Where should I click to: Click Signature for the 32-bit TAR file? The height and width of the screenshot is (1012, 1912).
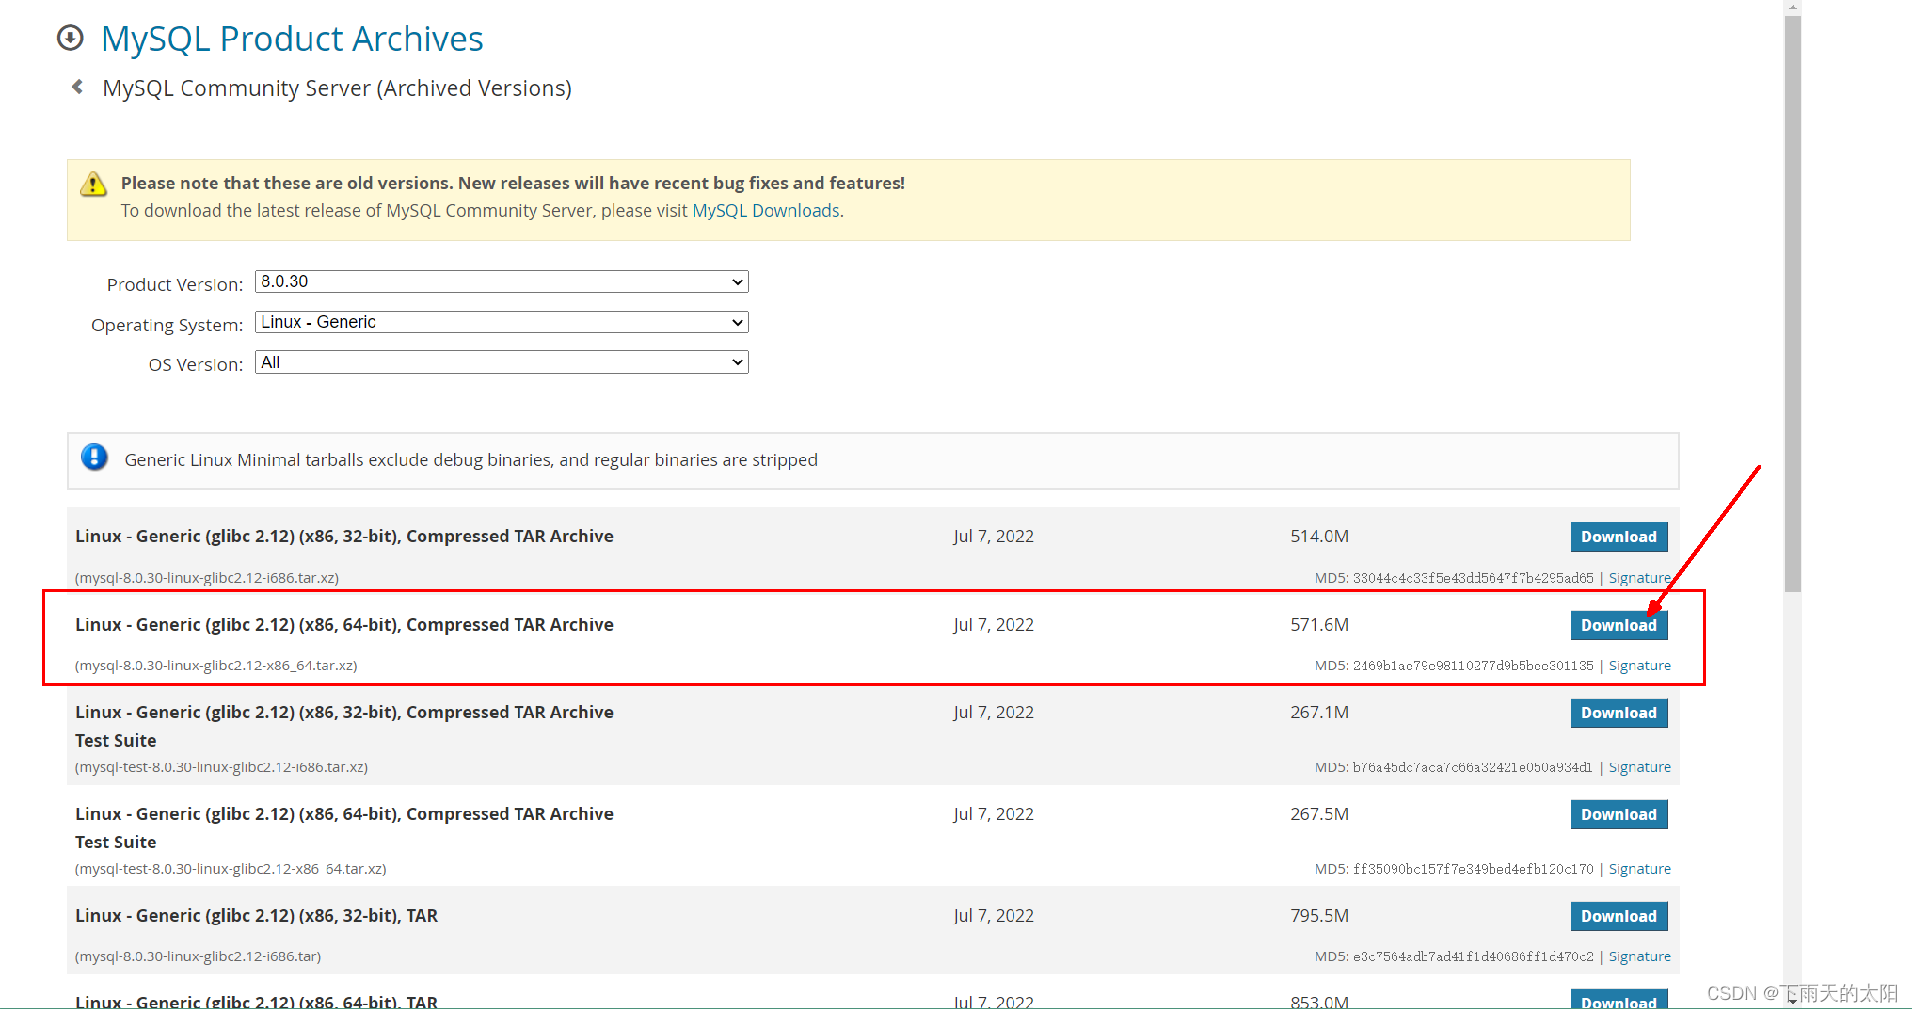click(1639, 956)
